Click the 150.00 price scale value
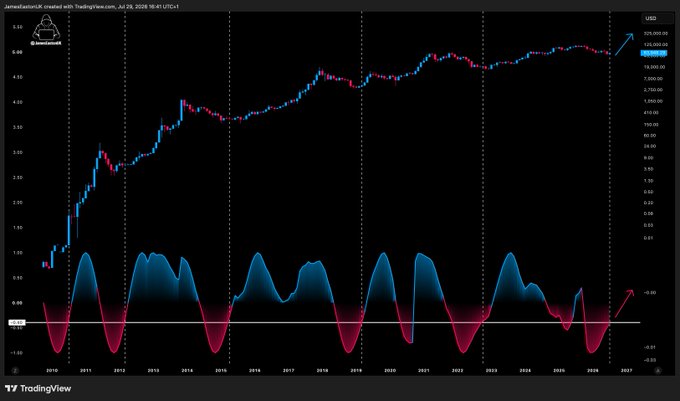Screen dimensions: 680x401 (x=651, y=125)
